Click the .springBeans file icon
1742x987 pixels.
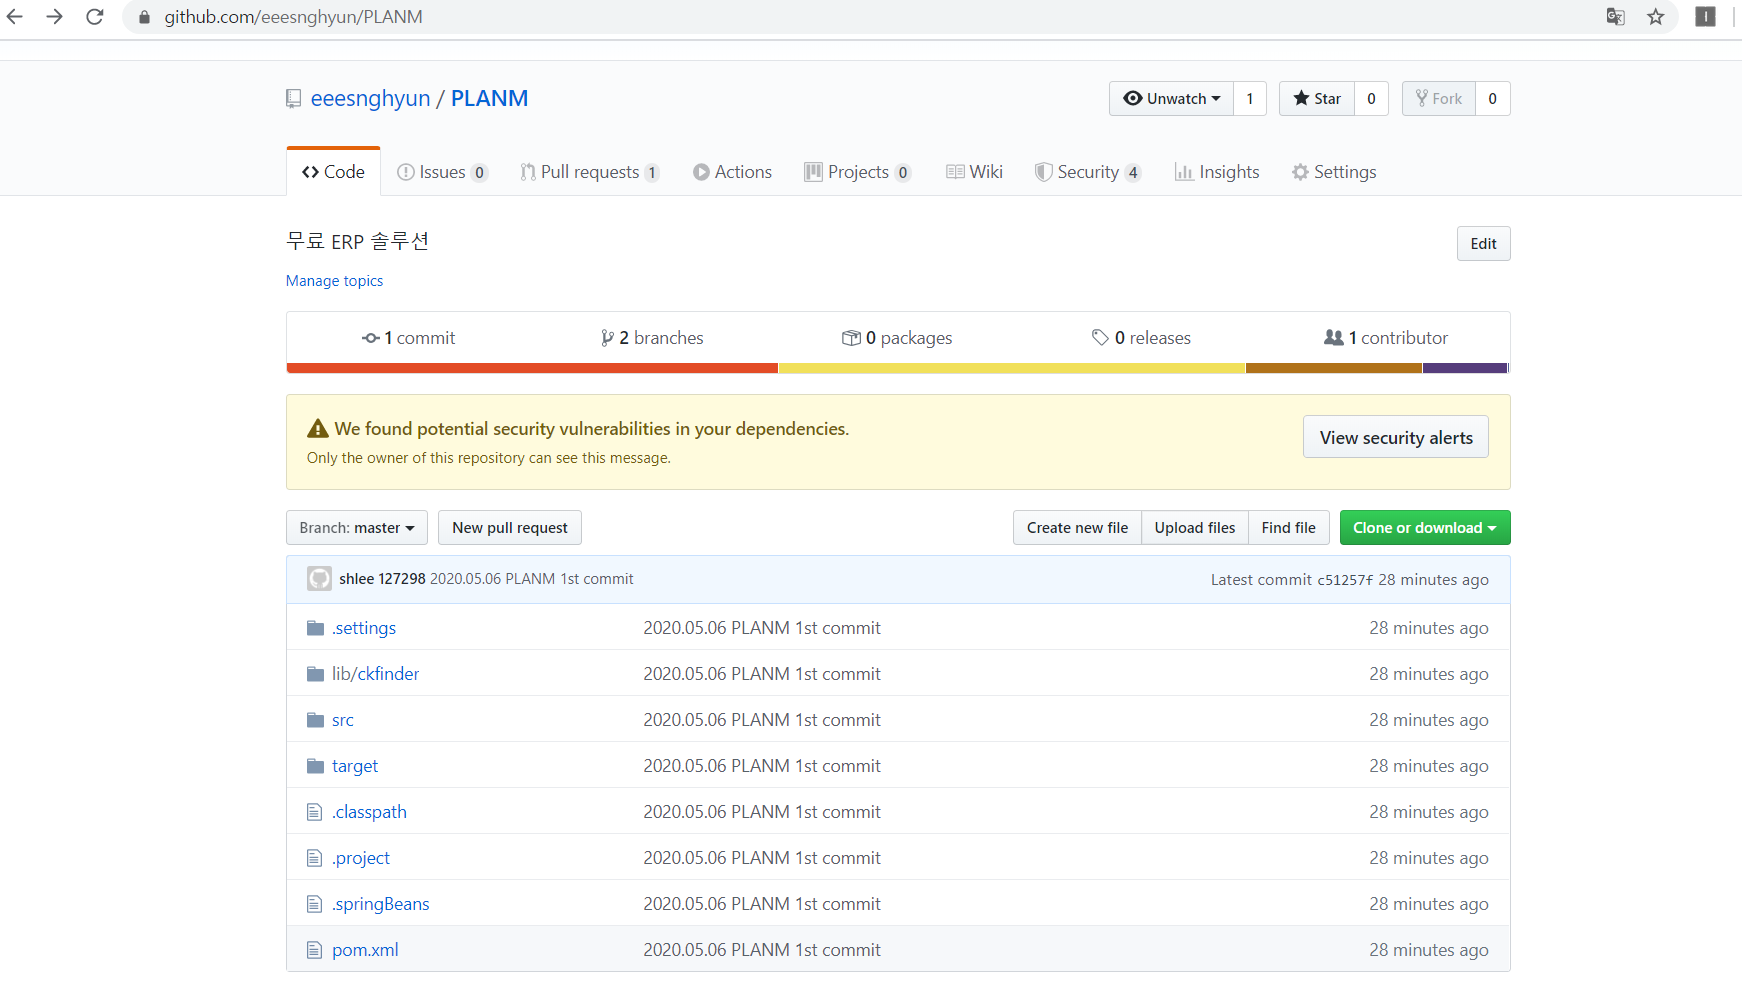(314, 904)
